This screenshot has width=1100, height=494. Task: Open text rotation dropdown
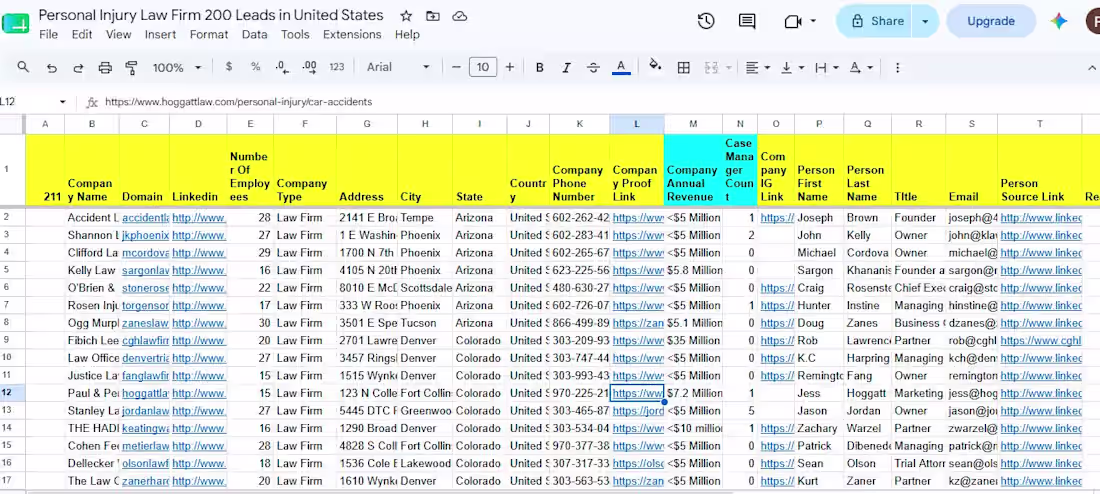[x=860, y=67]
